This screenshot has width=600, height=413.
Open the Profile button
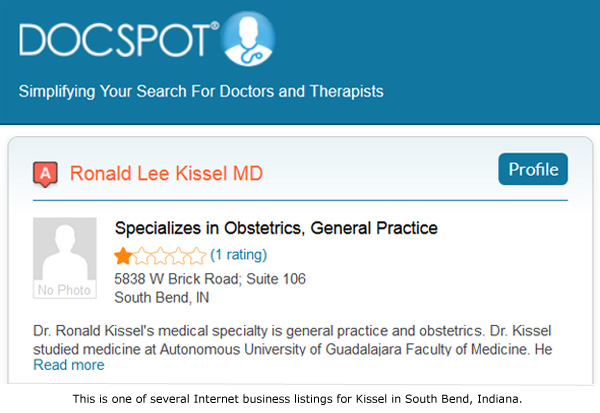point(533,169)
